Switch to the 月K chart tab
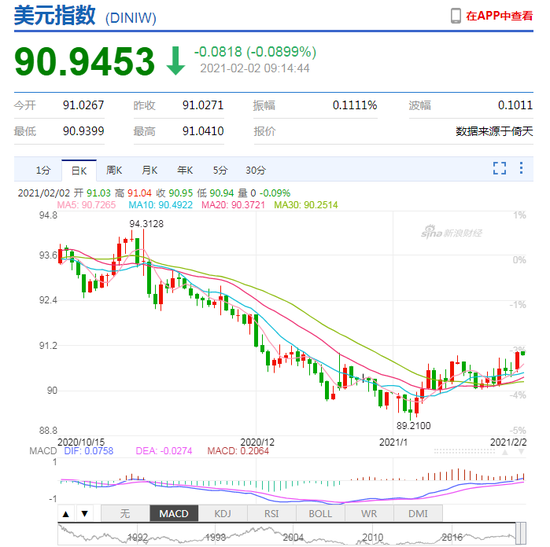Viewport: 550px width, 547px height. 149,171
